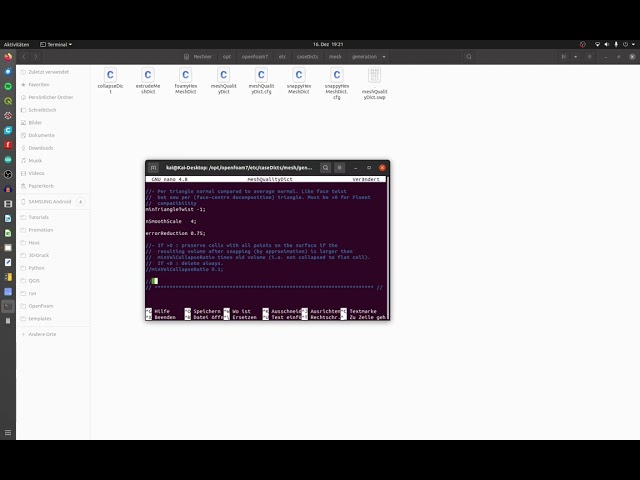The image size is (640, 480).
Task: Go to openfoam7 in the path bar
Action: 255,57
